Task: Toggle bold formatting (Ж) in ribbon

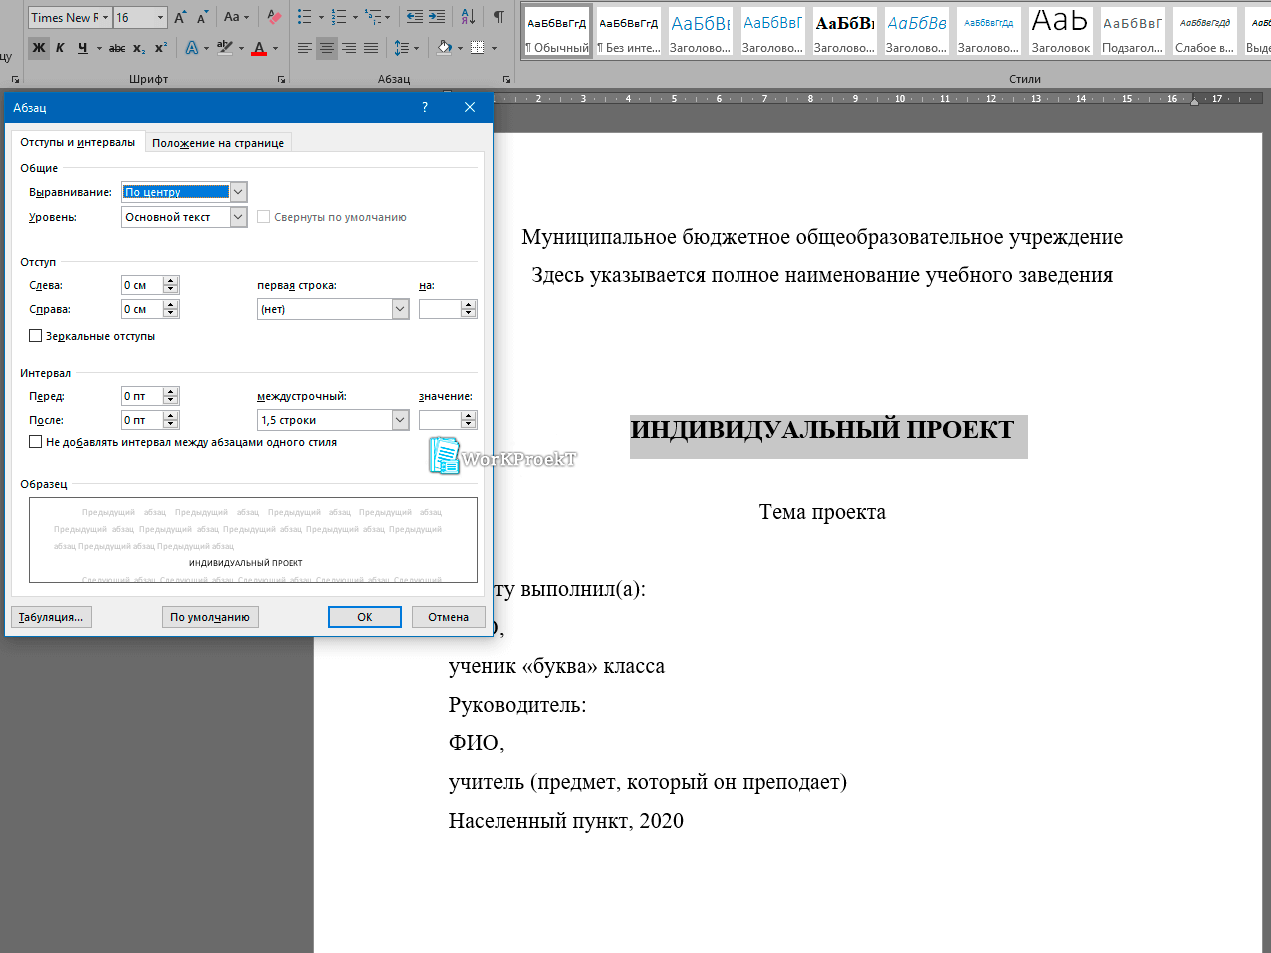Action: 39,48
